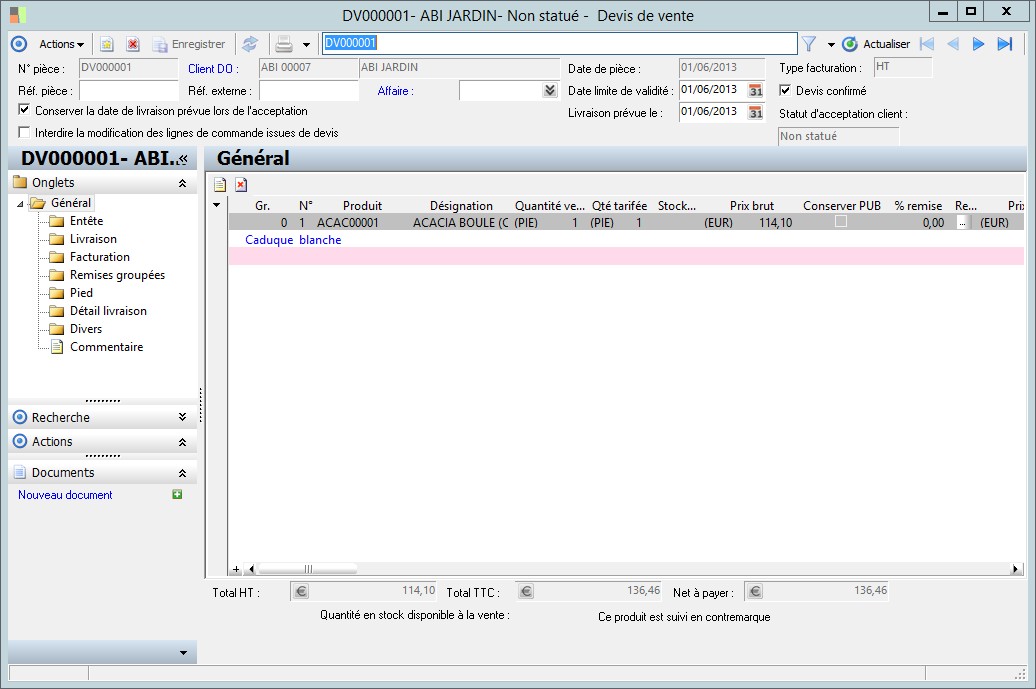Viewport: 1036px width, 689px height.
Task: Click the Réf. pièce input field
Action: [x=128, y=91]
